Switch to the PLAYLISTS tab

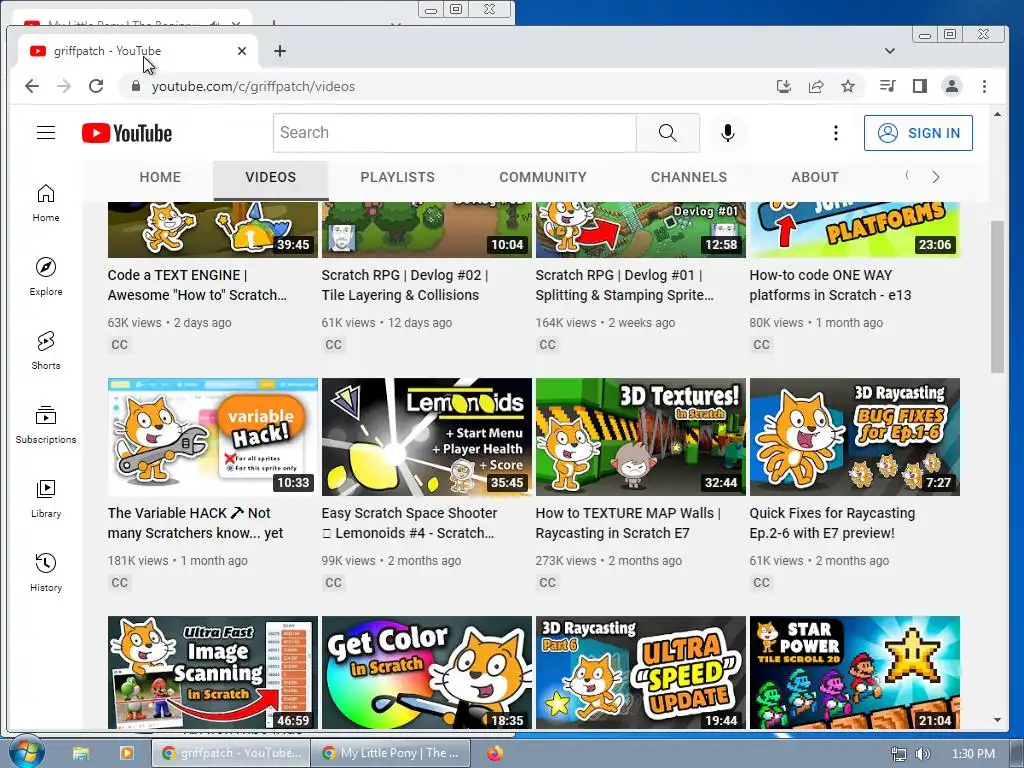click(397, 177)
